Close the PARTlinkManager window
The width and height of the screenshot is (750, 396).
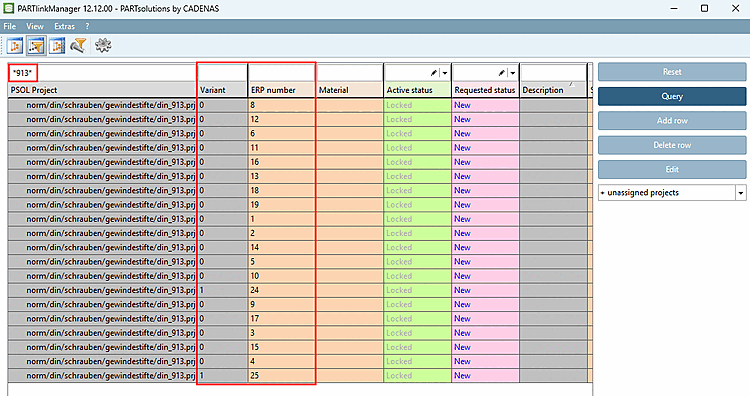736,8
